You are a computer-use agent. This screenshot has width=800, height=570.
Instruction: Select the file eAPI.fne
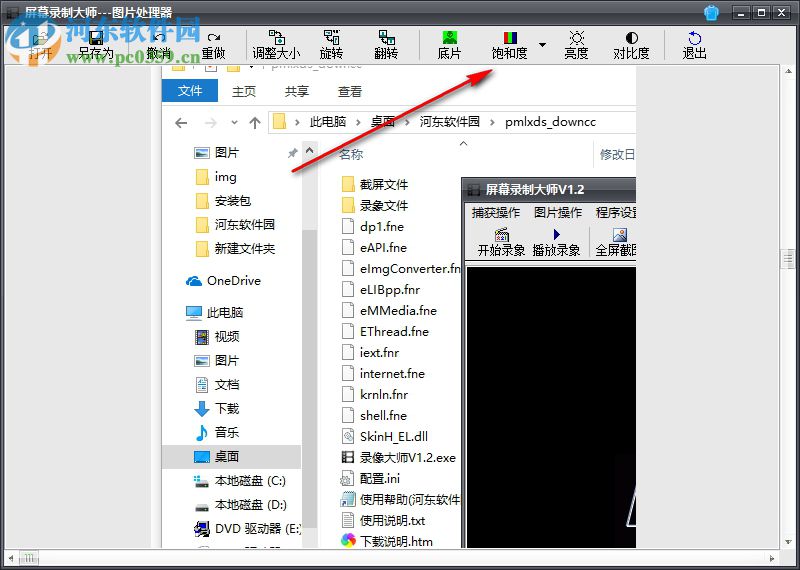(x=374, y=247)
